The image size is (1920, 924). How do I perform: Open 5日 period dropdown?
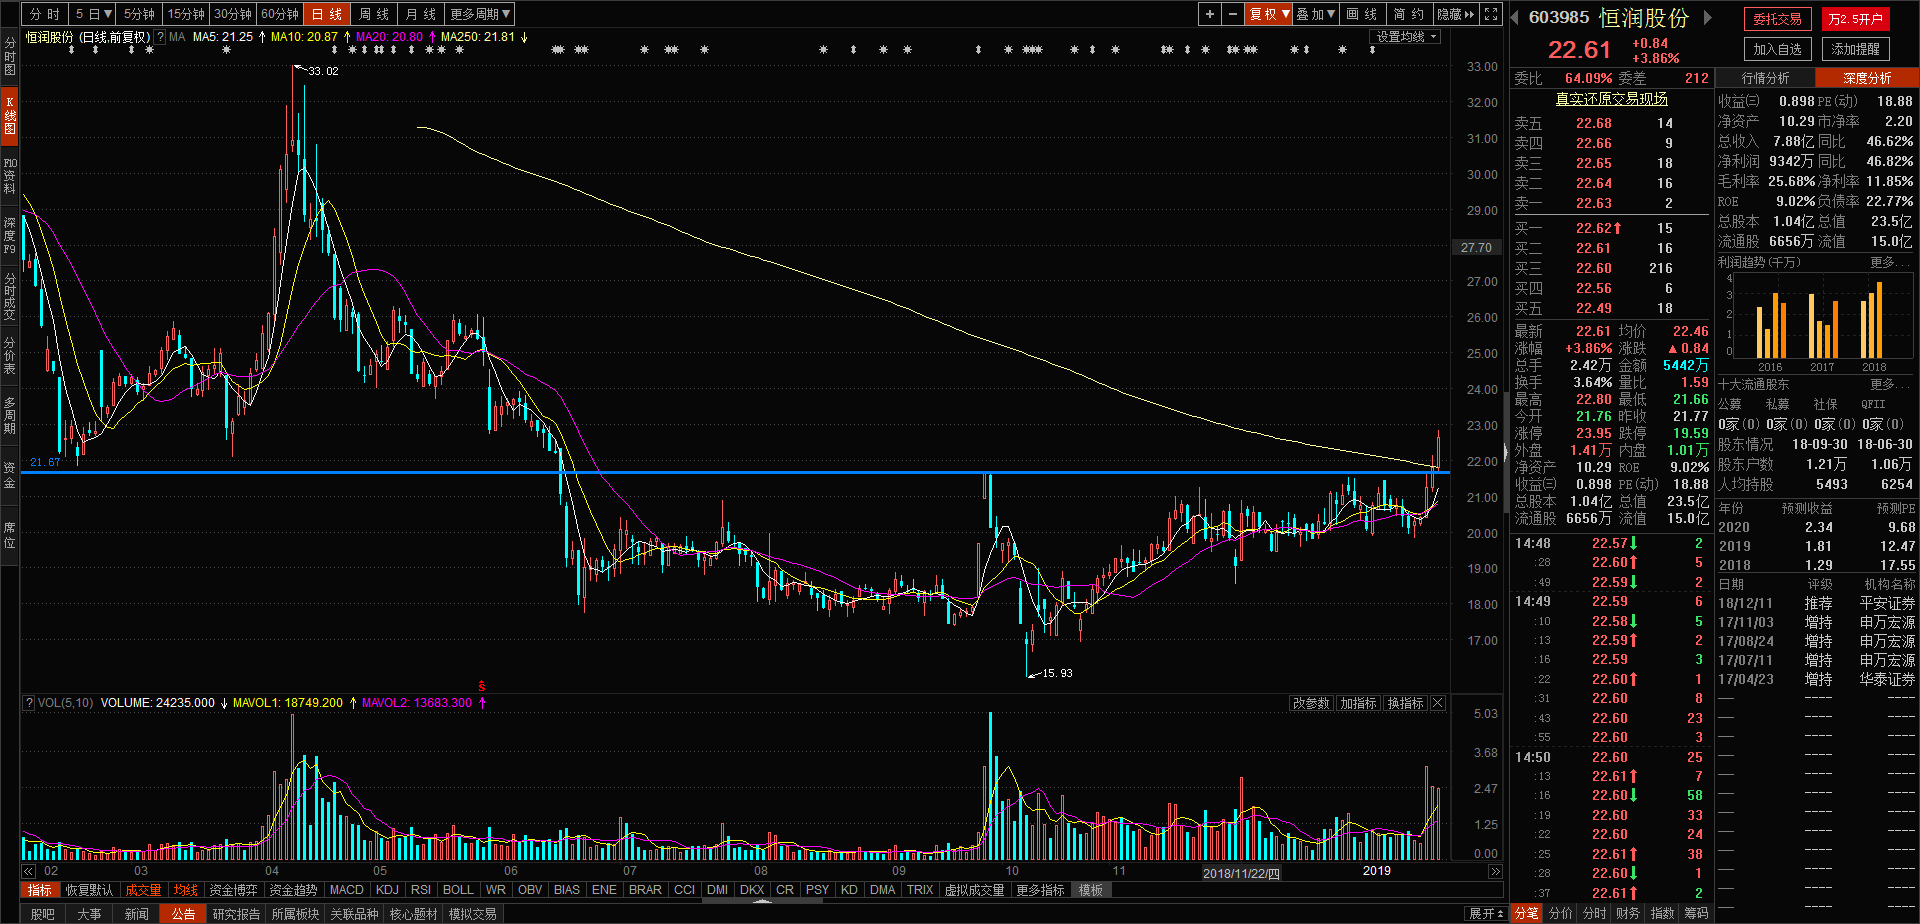point(94,14)
